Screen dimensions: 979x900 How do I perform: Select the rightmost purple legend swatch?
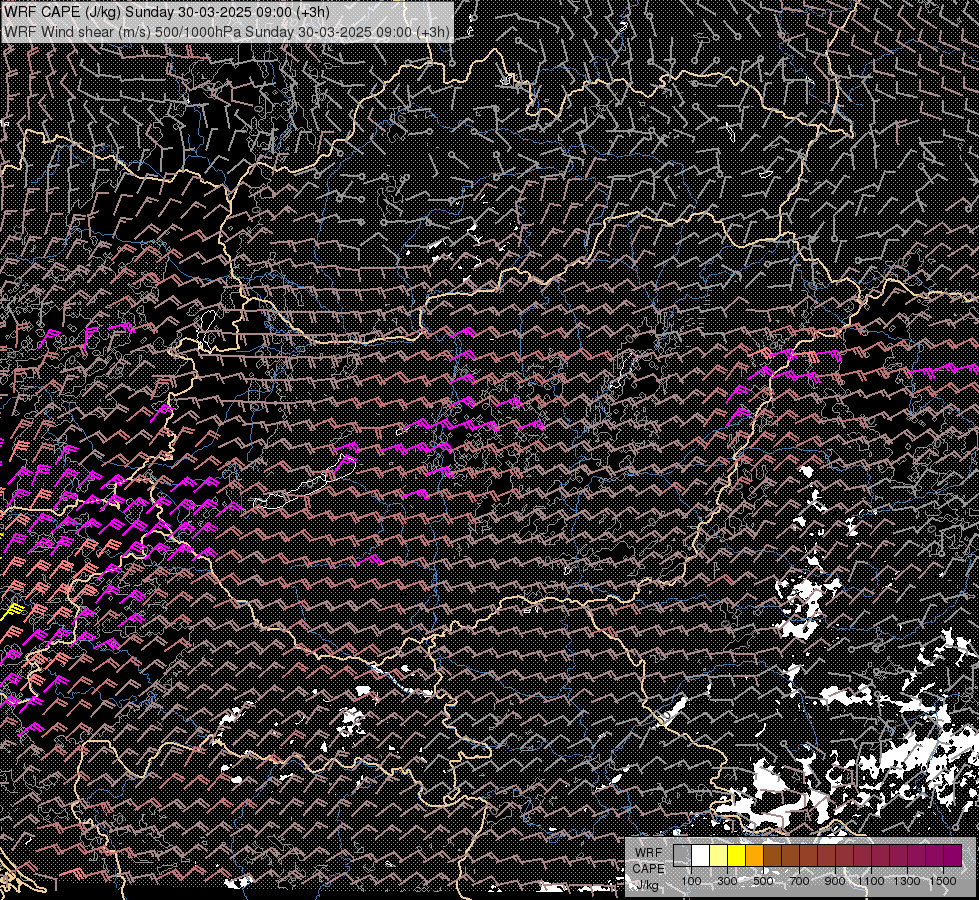(953, 855)
